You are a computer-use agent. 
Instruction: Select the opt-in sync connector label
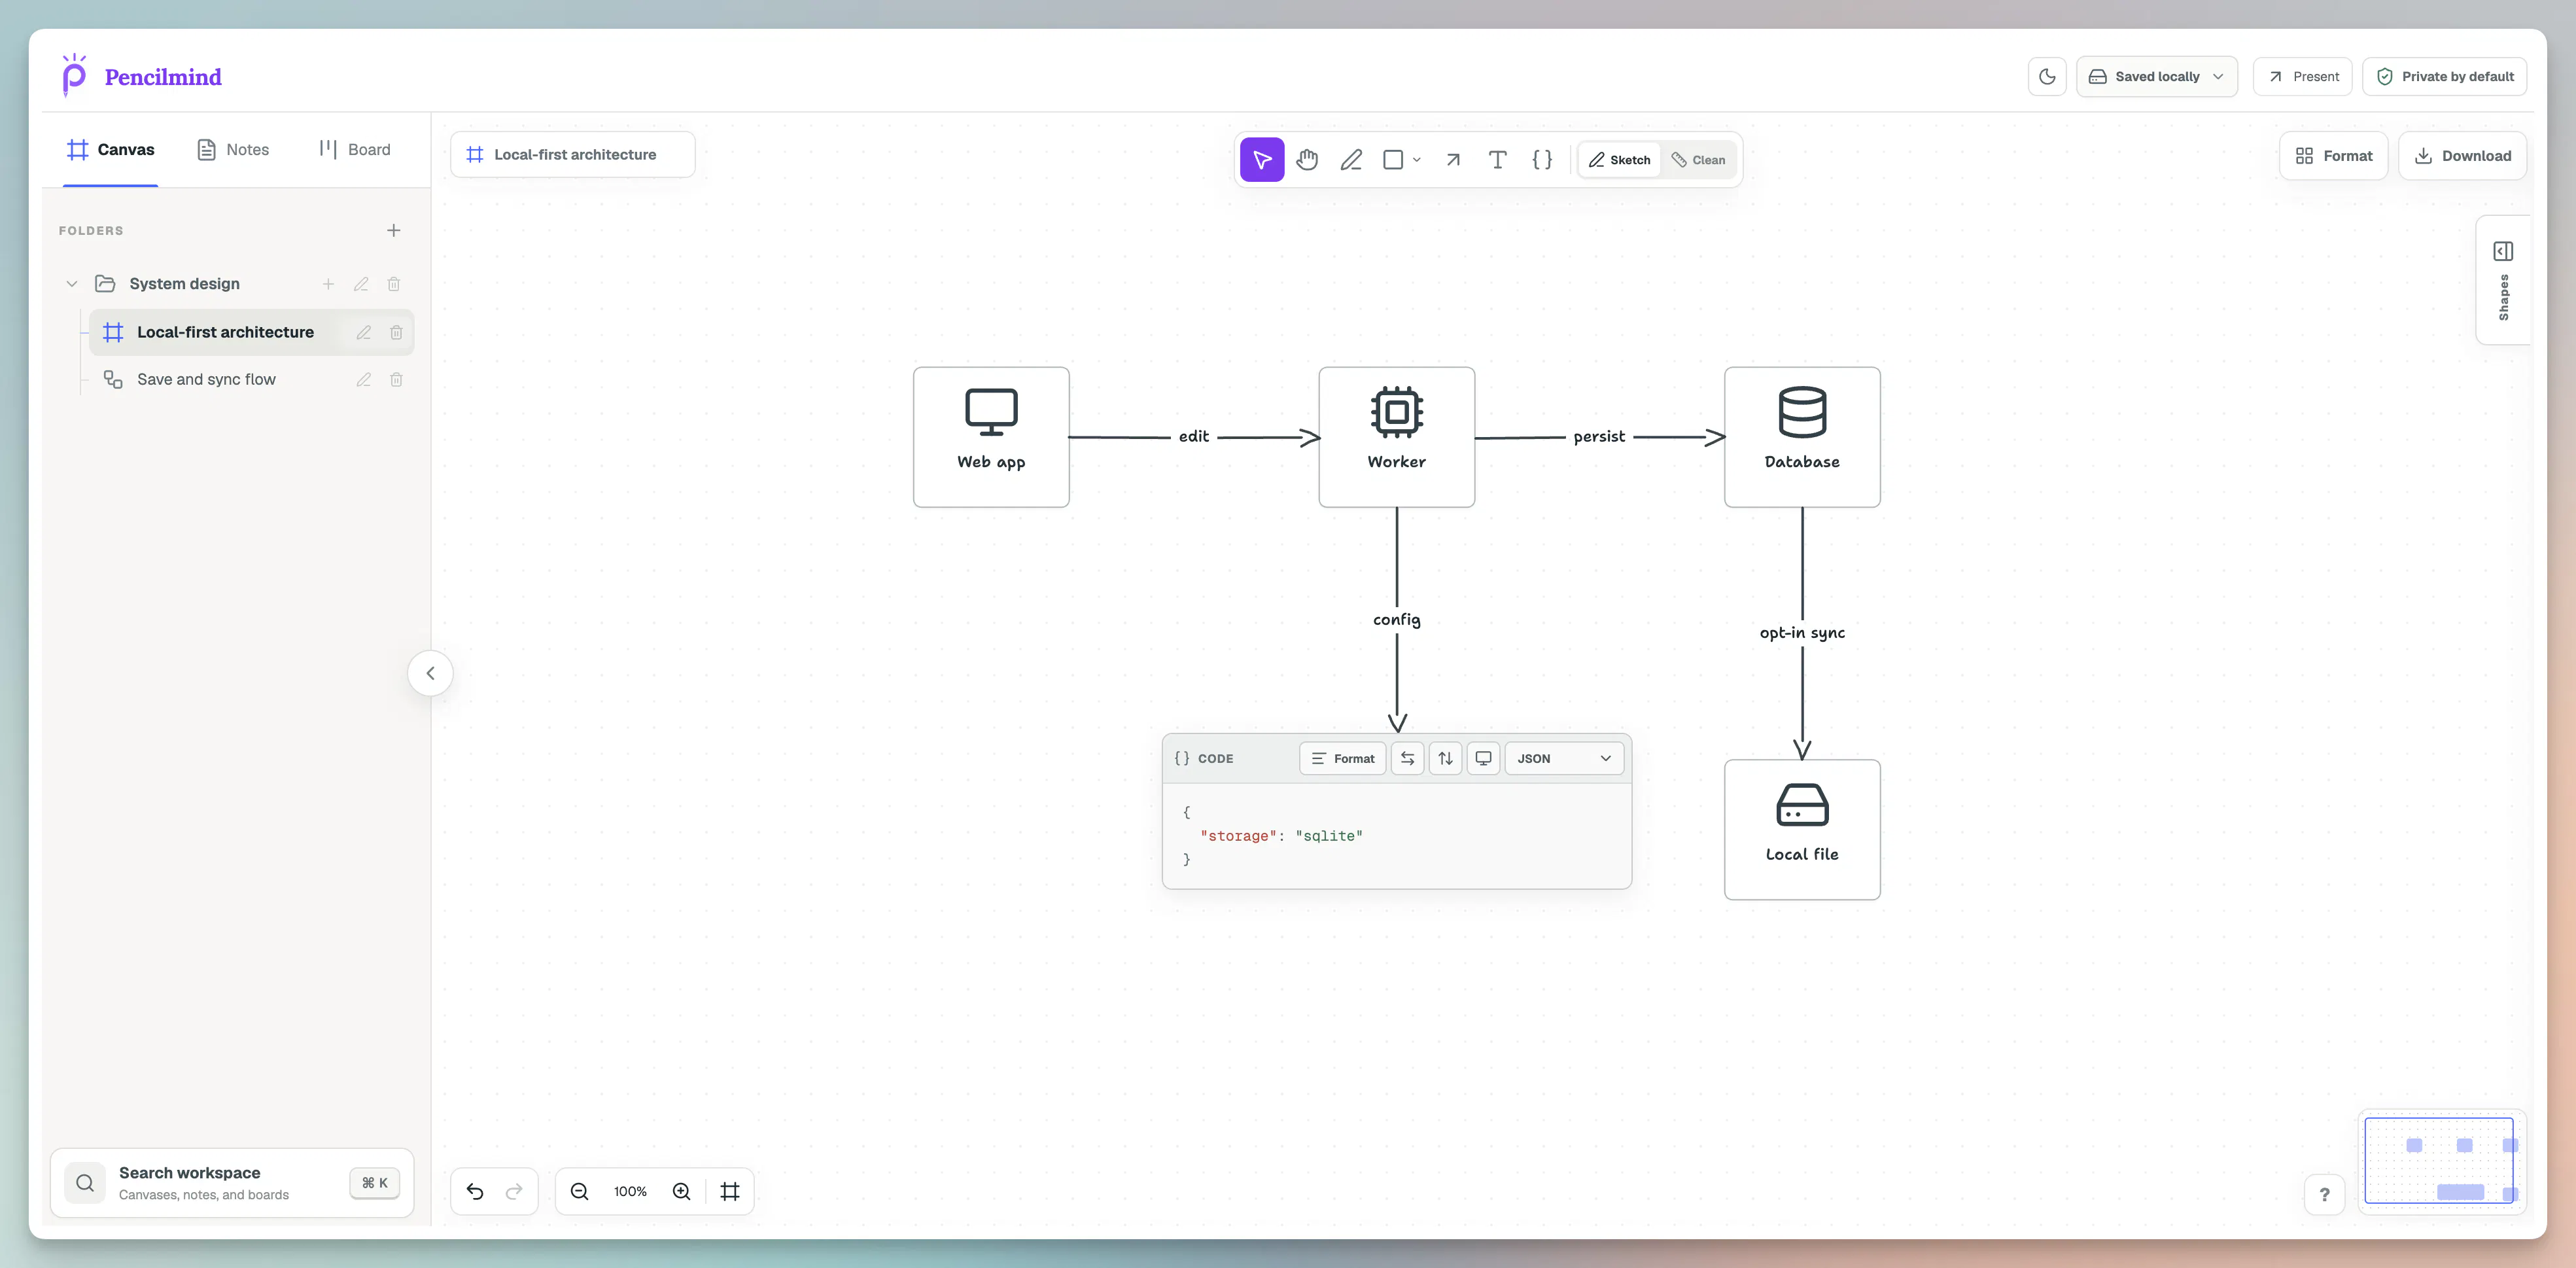(1802, 633)
